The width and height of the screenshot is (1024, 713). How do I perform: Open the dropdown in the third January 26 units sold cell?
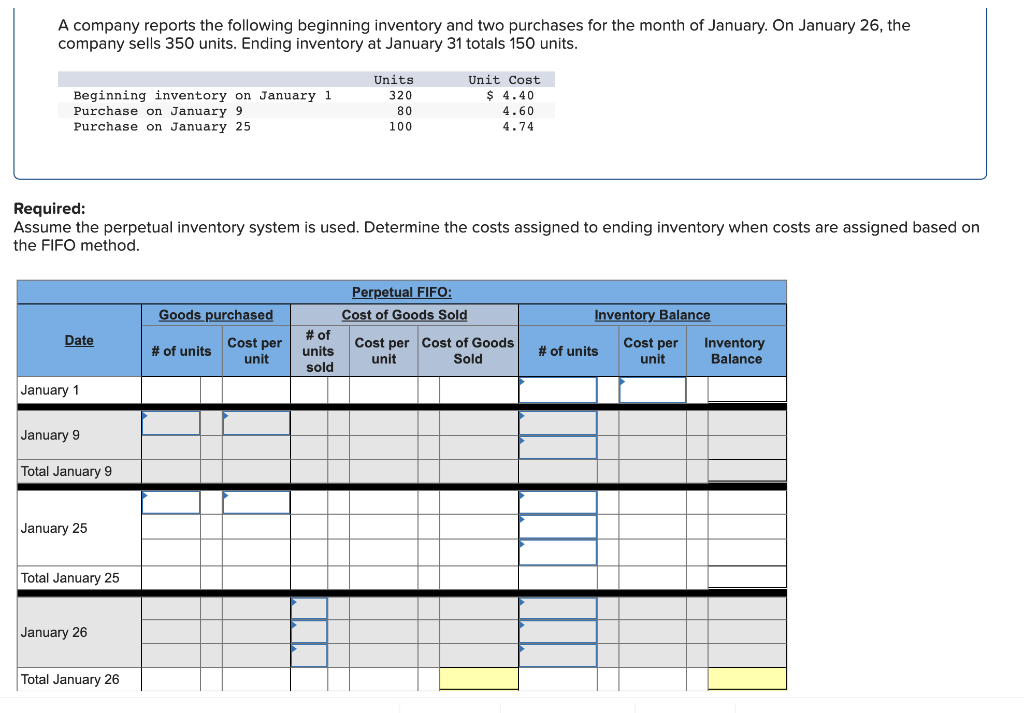tap(308, 655)
